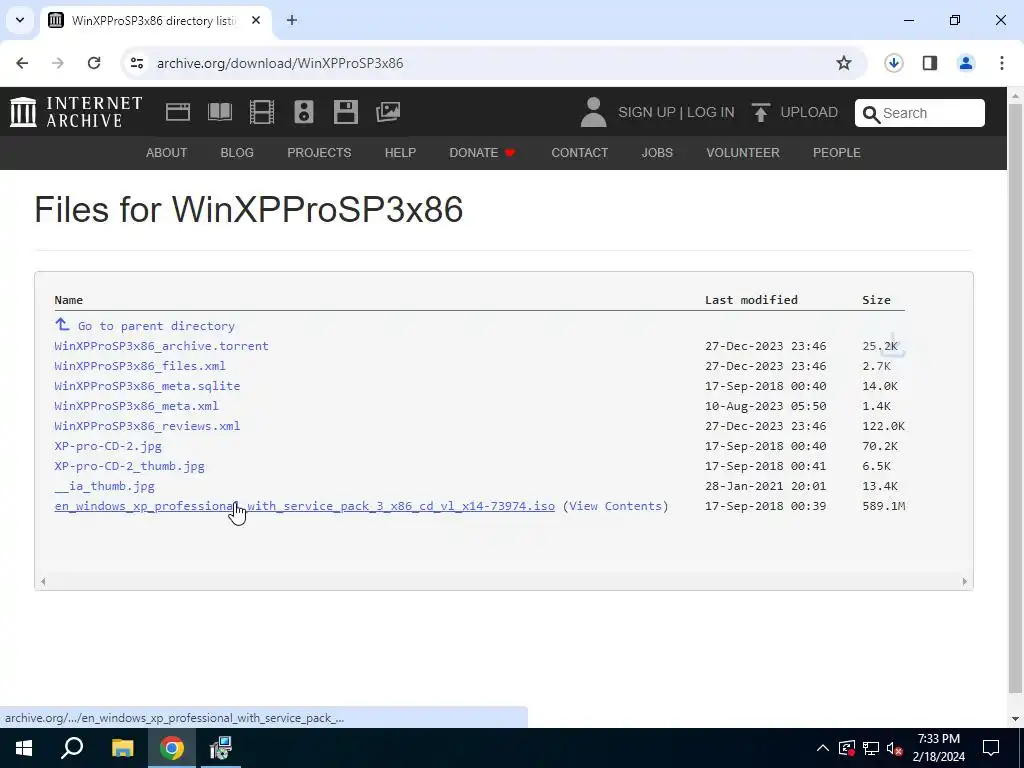This screenshot has width=1024, height=768.
Task: Open the tab search dropdown
Action: pyautogui.click(x=20, y=20)
